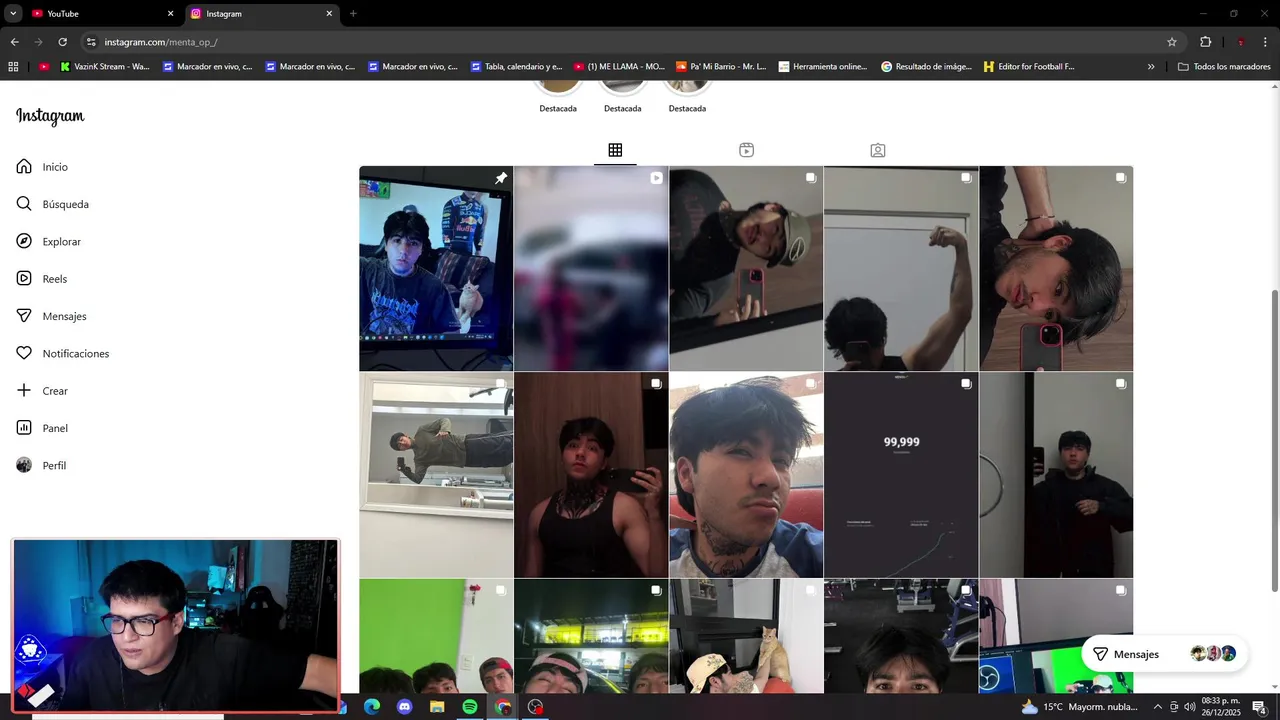Open the tab search dropdown arrow
The width and height of the screenshot is (1280, 720).
click(13, 14)
